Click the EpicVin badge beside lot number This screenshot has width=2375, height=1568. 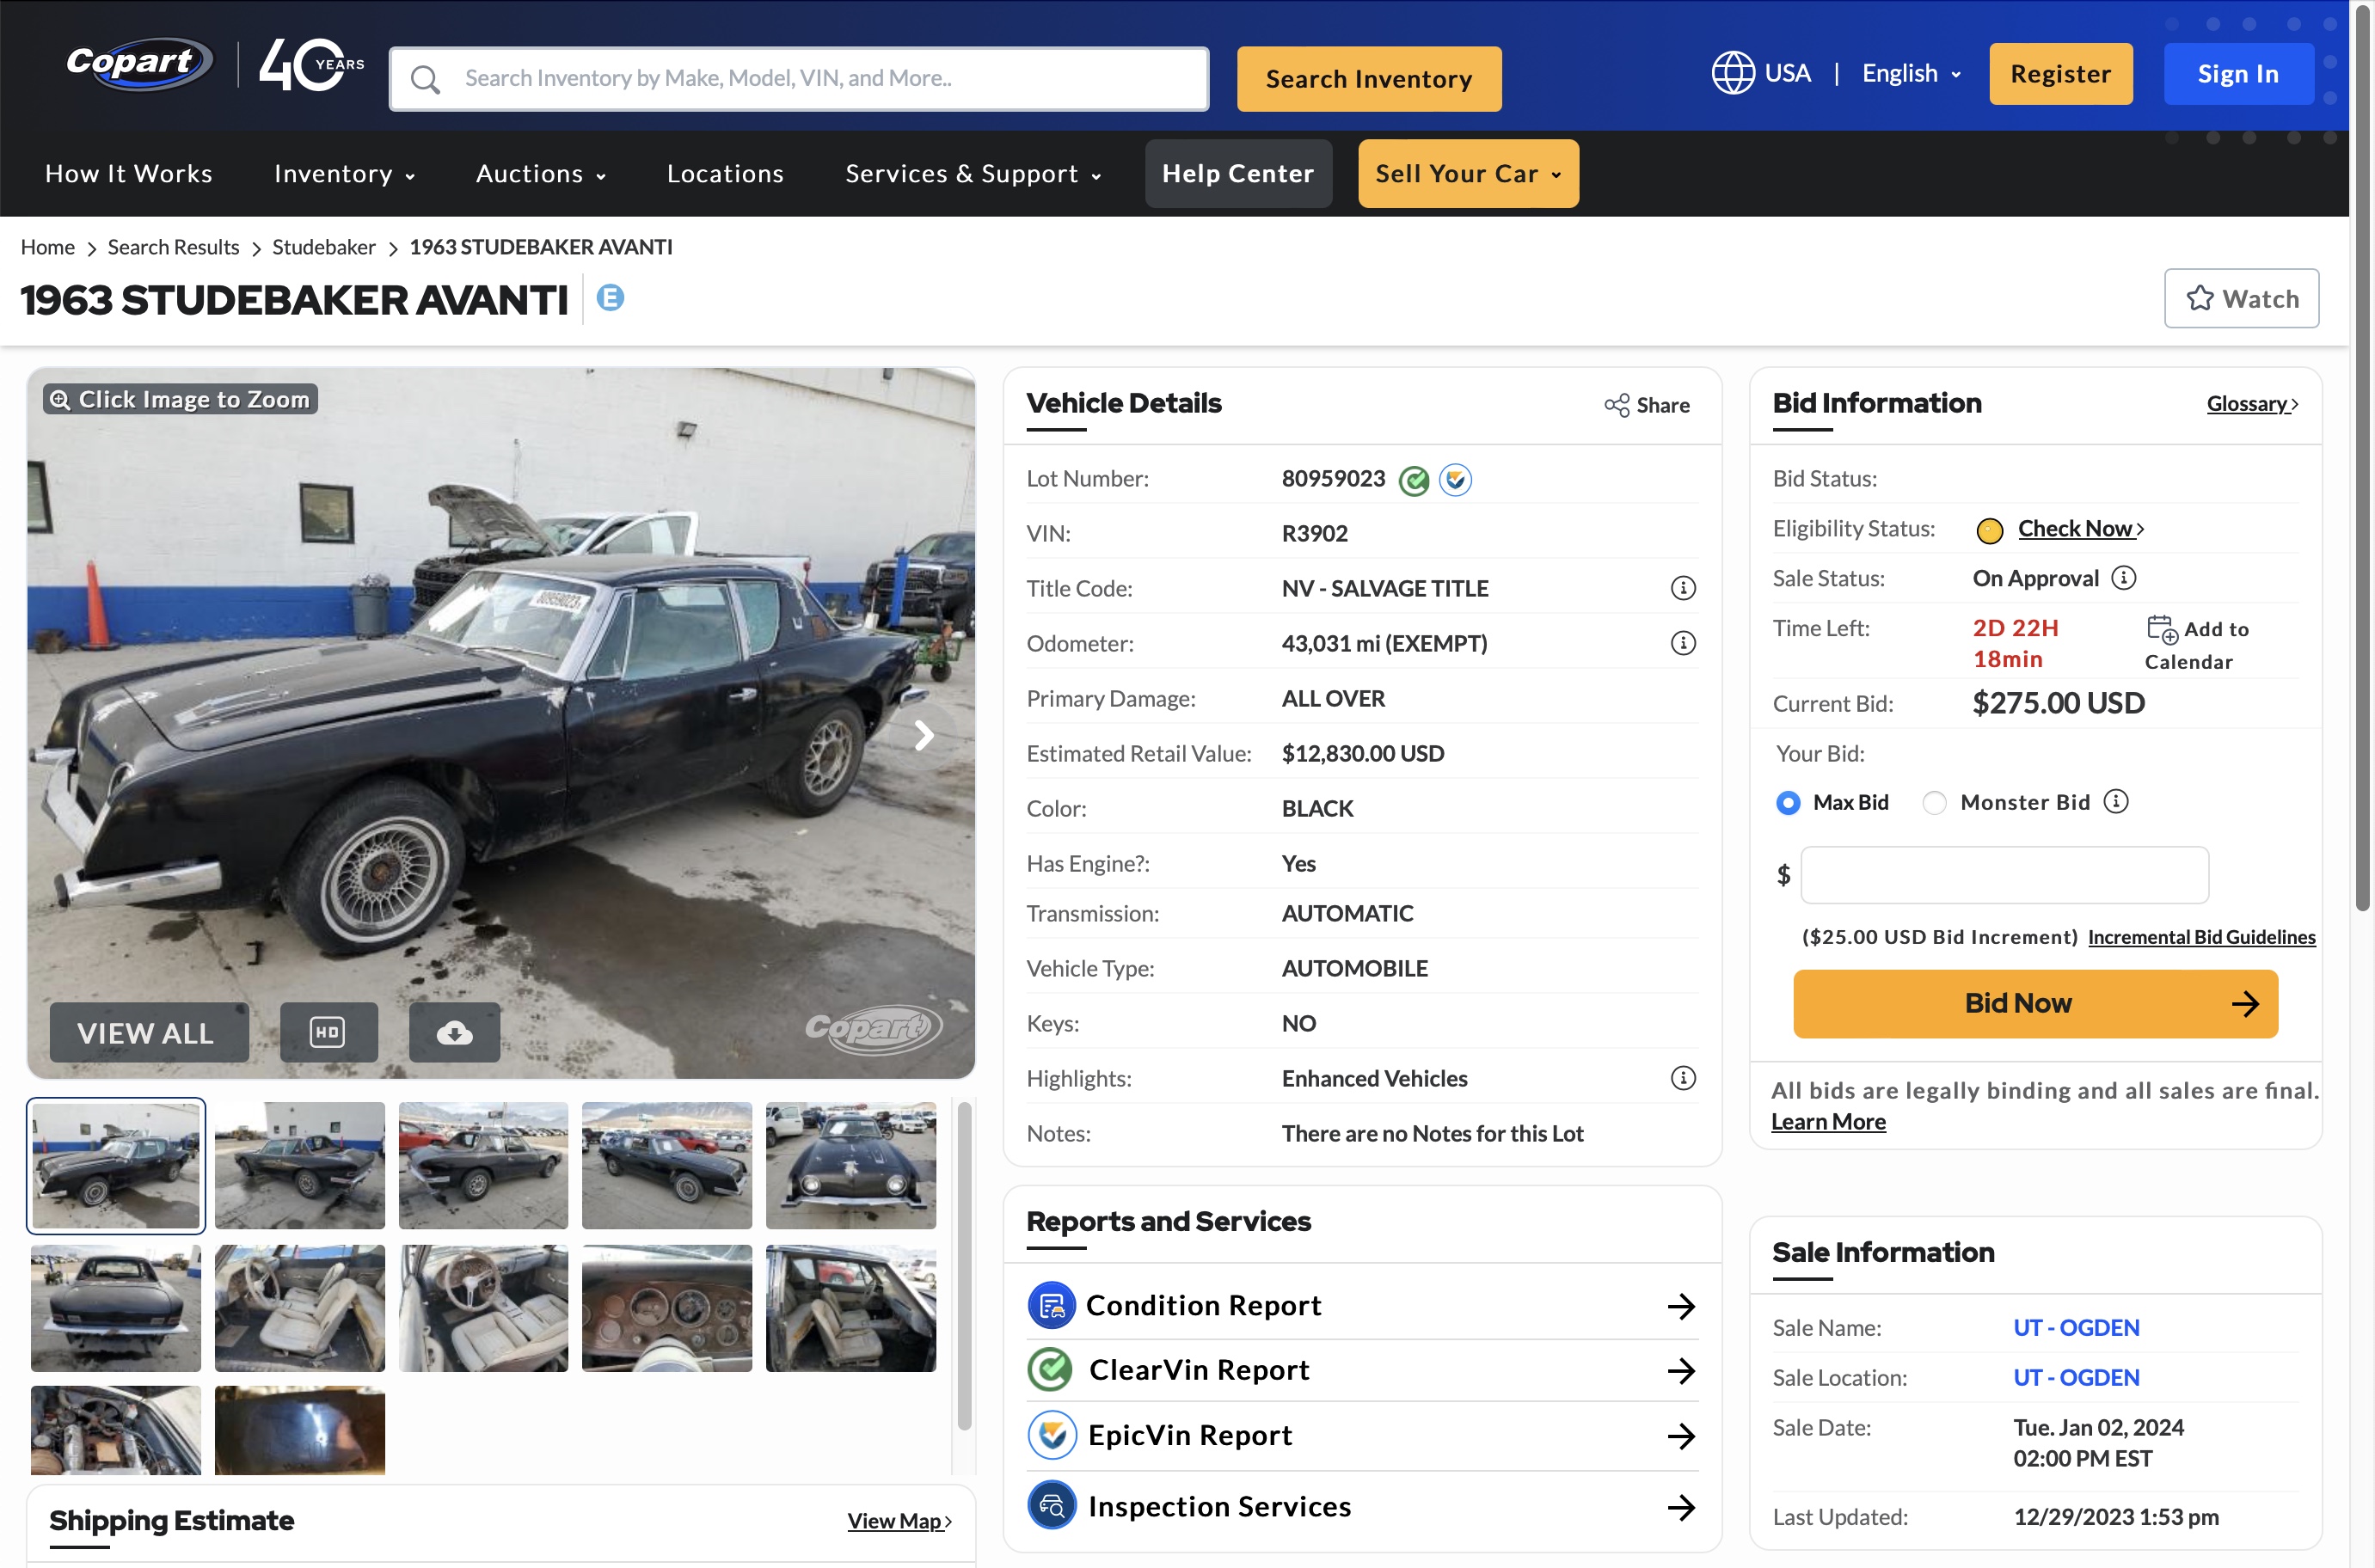pos(1455,480)
